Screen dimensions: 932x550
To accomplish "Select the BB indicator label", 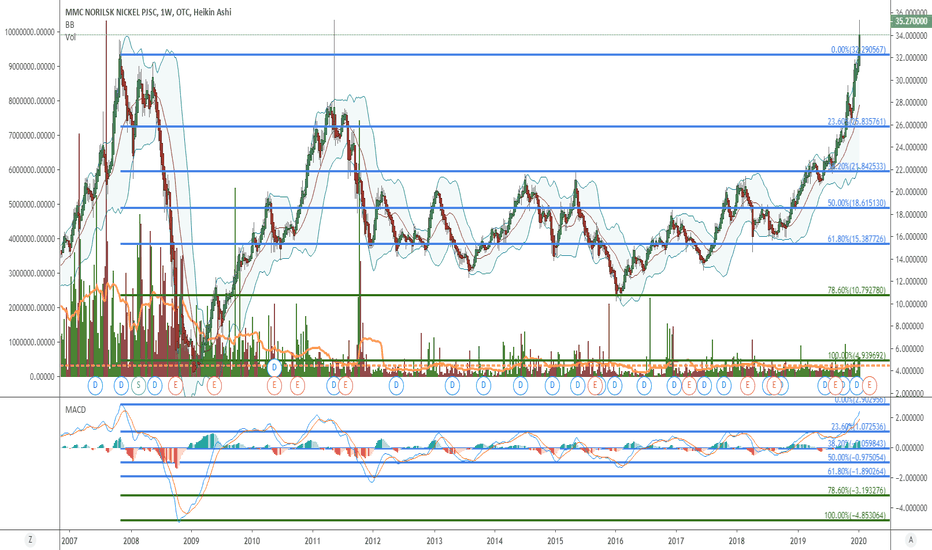I will click(70, 25).
